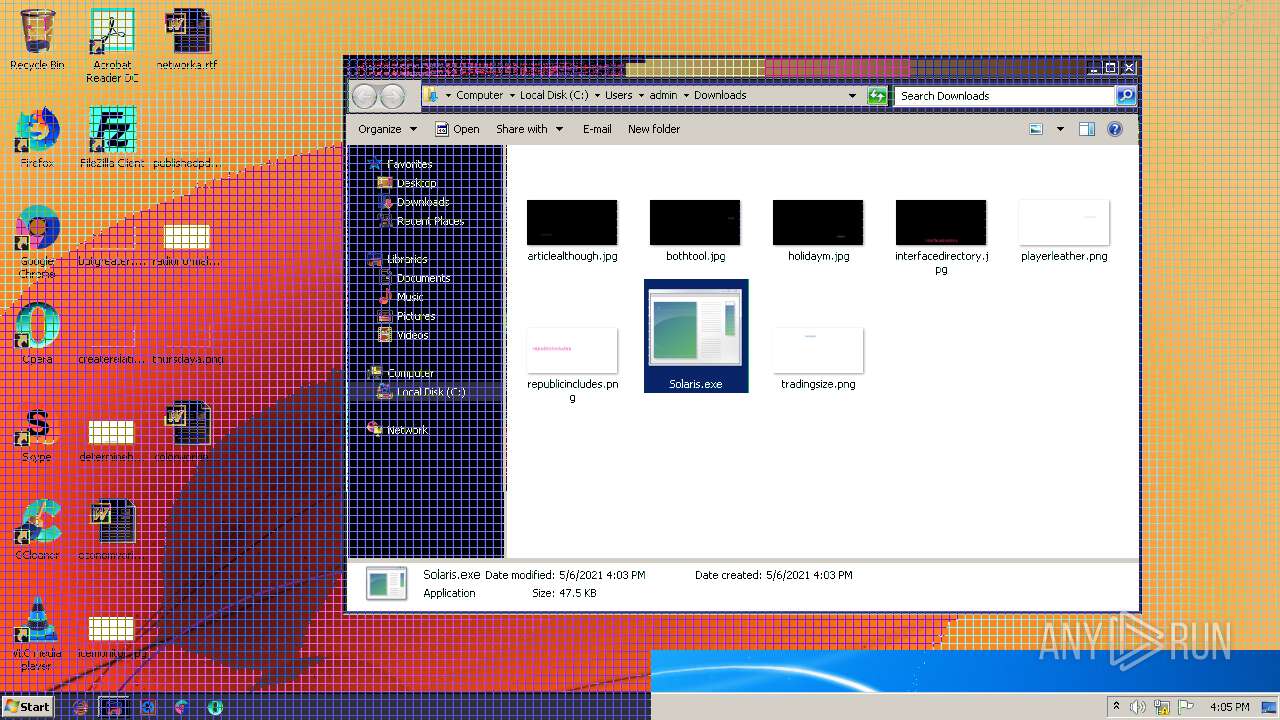Click the magnifier icon in the search box

point(1126,96)
